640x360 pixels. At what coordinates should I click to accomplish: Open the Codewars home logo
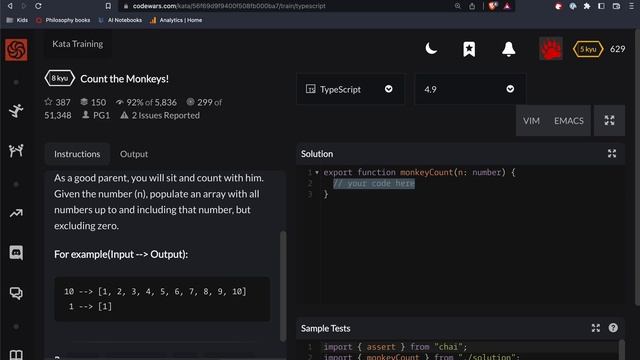click(x=16, y=50)
